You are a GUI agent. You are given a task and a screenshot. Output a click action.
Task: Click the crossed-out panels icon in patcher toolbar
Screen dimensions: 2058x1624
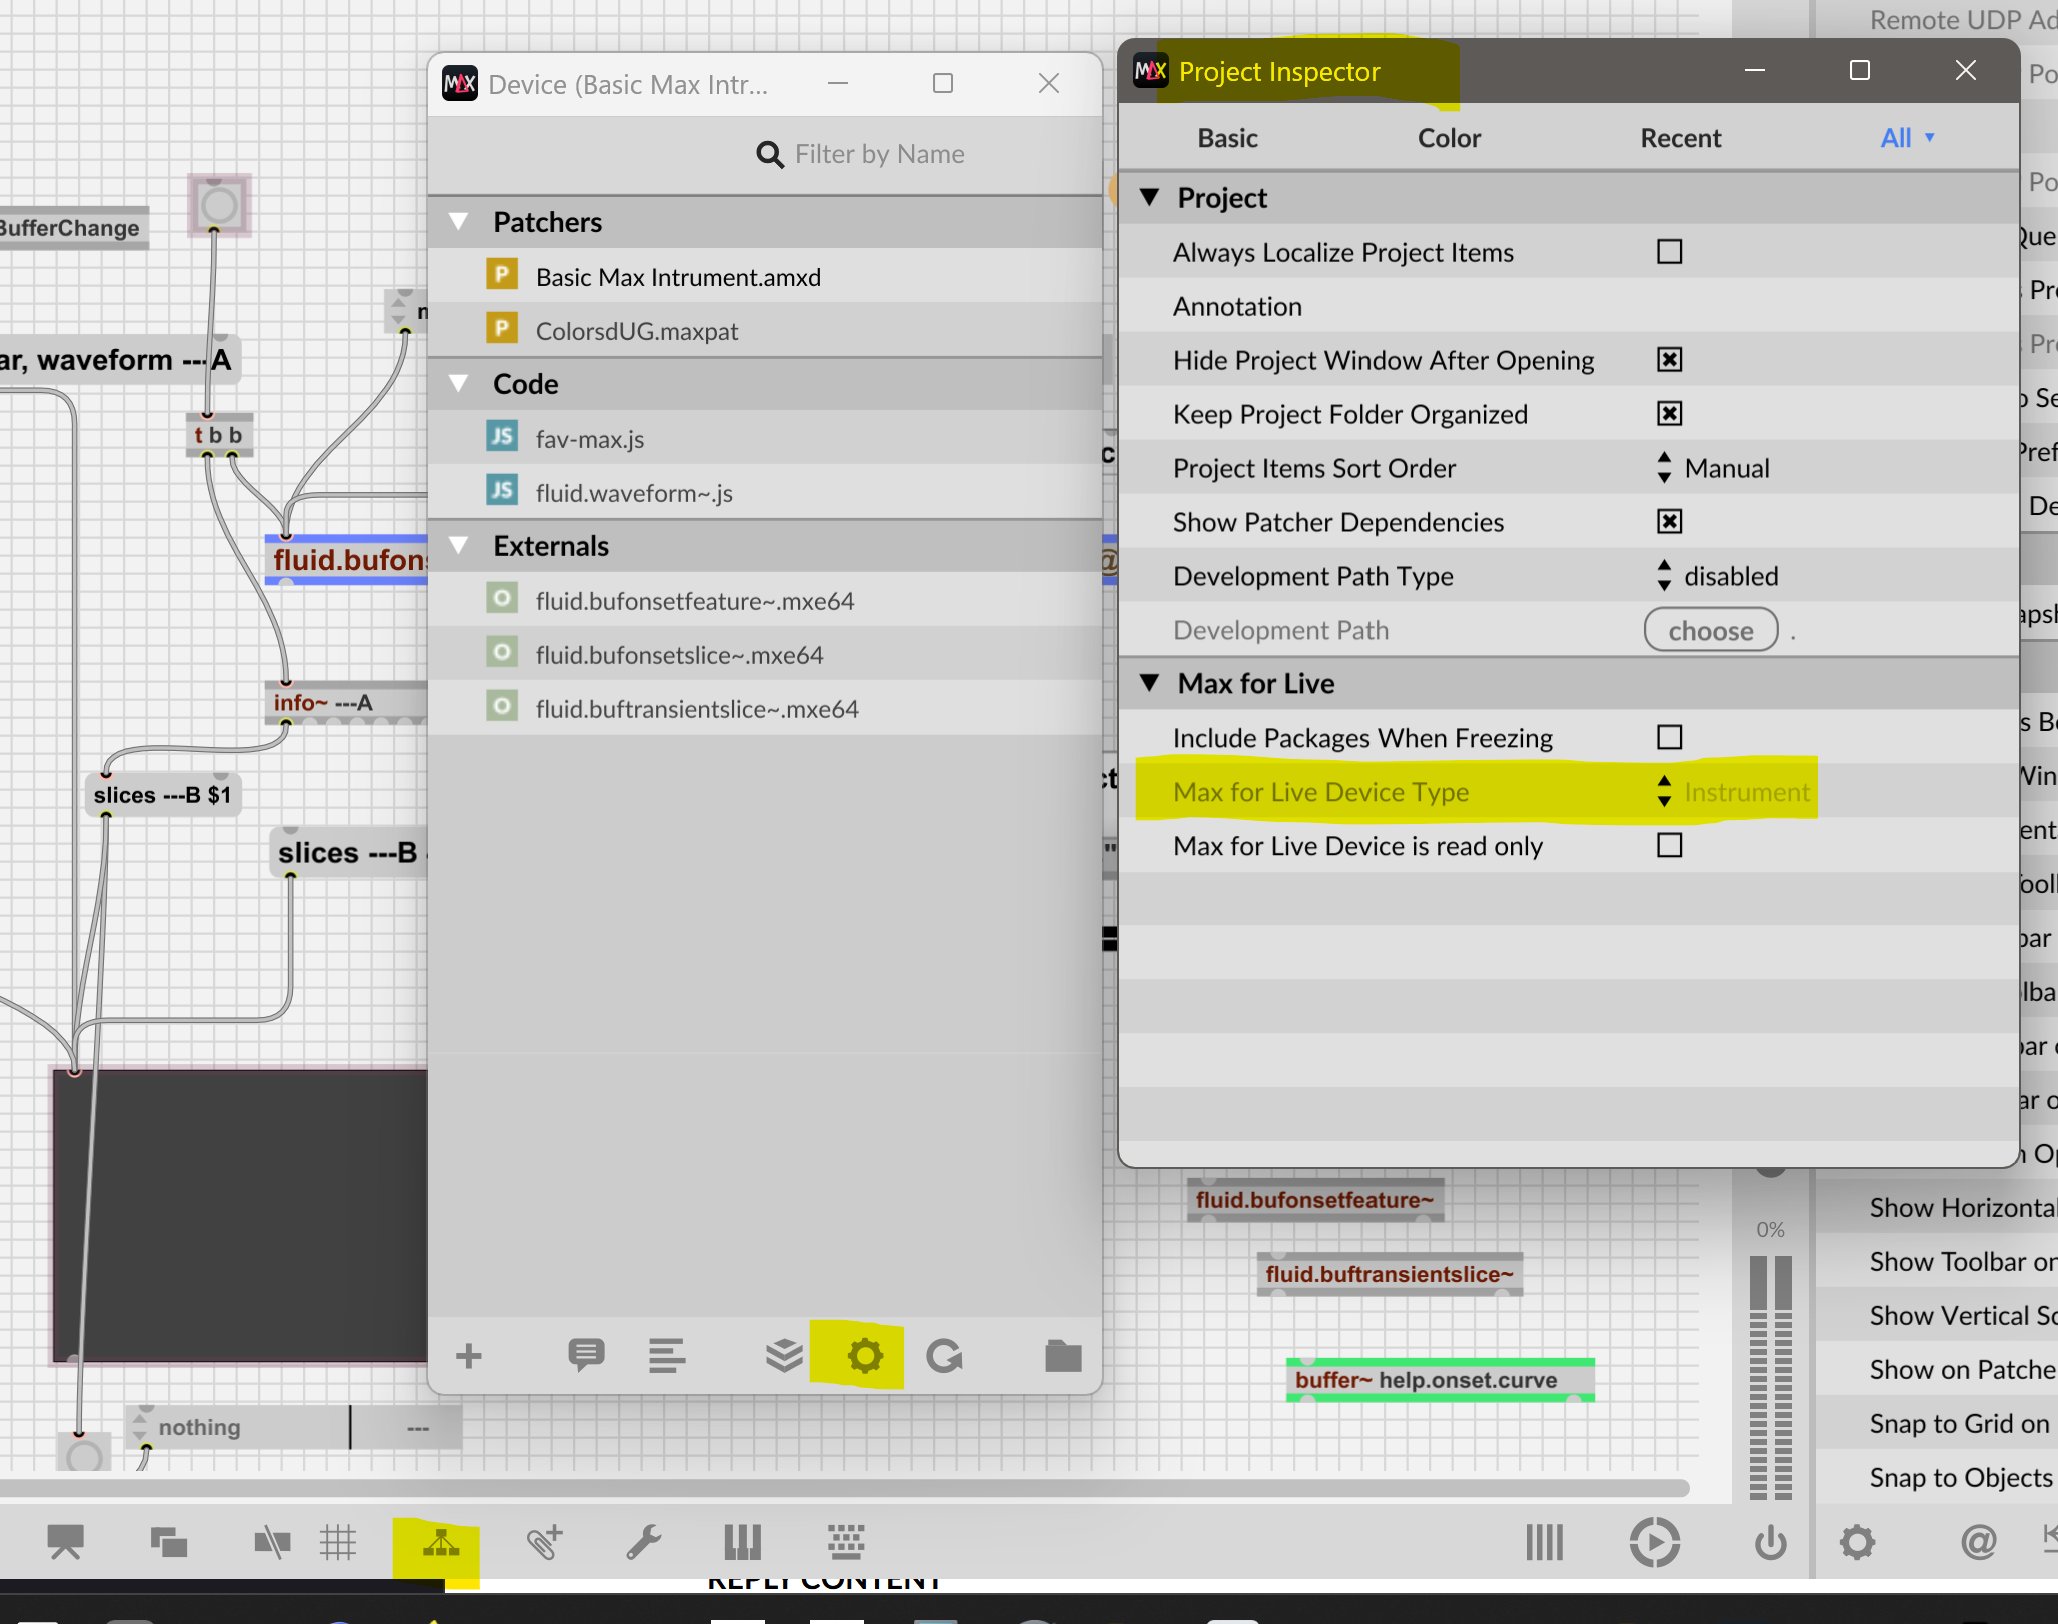coord(271,1542)
